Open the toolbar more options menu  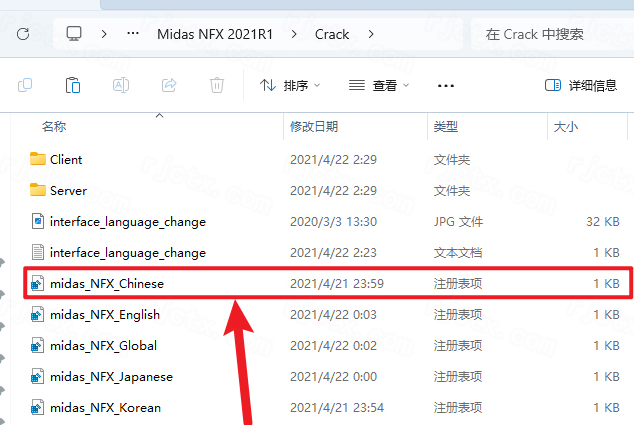pos(446,86)
